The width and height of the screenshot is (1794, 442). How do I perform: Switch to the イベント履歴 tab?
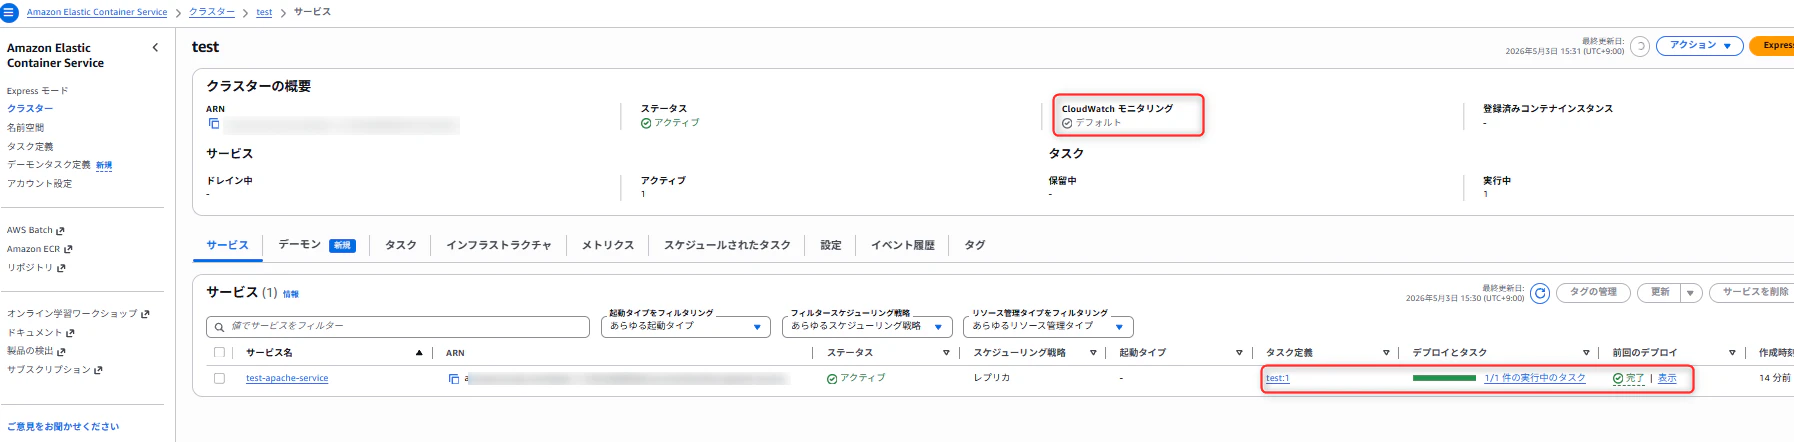903,245
